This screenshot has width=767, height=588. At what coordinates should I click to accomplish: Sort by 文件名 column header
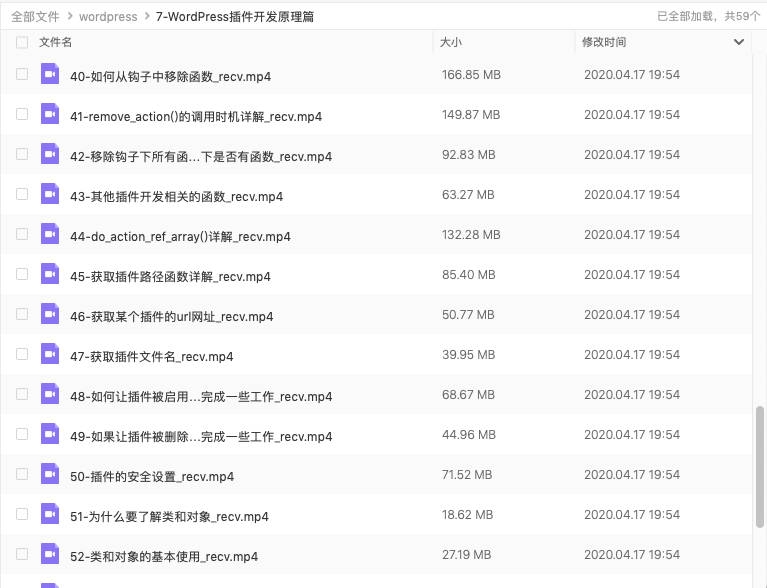pyautogui.click(x=55, y=42)
